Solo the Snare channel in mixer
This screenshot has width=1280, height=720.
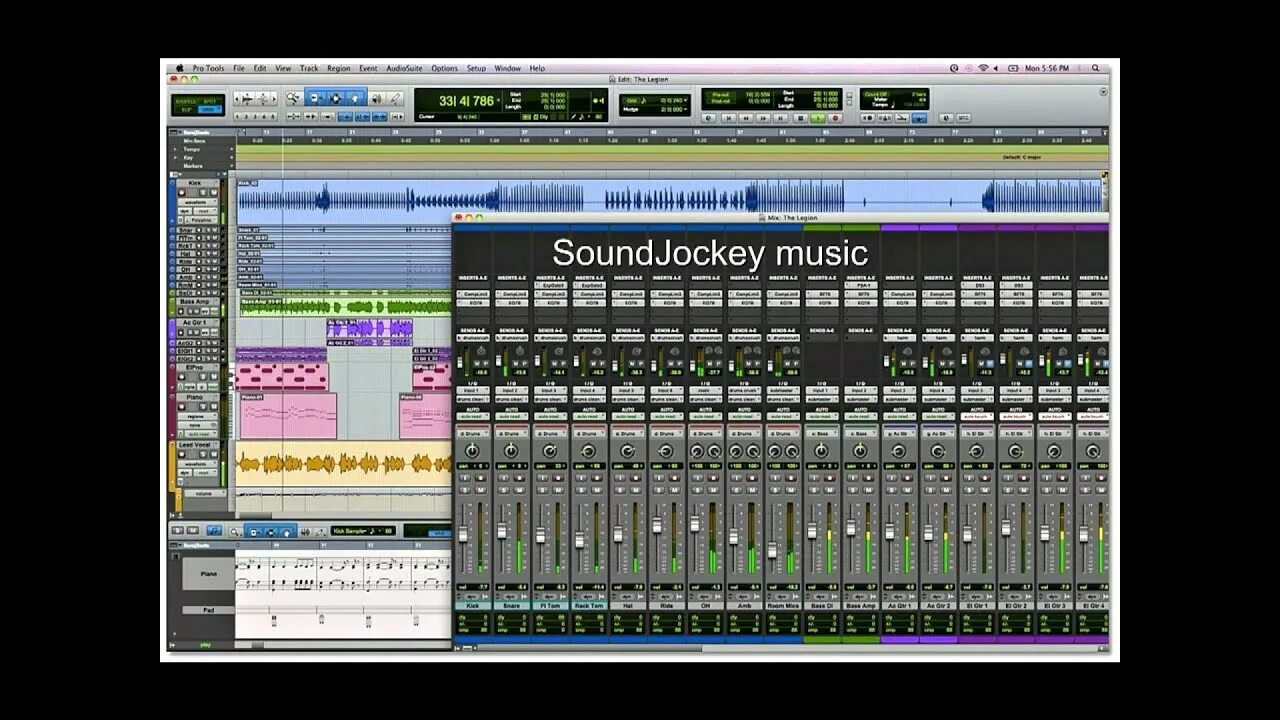[x=504, y=490]
